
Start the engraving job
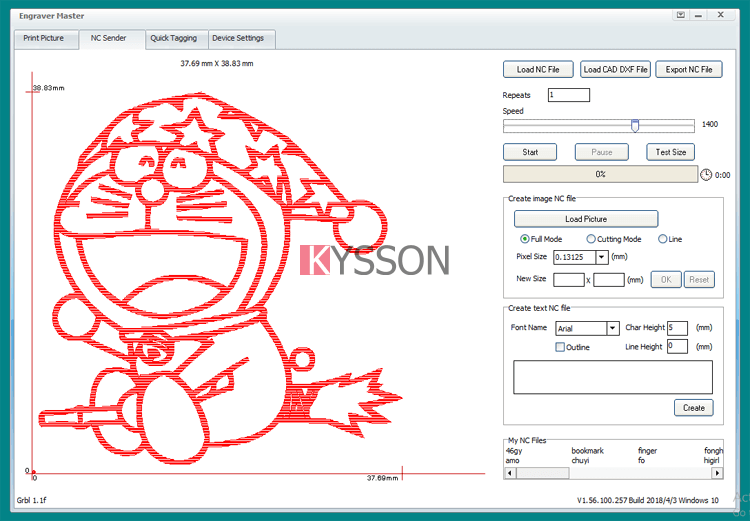(x=530, y=152)
